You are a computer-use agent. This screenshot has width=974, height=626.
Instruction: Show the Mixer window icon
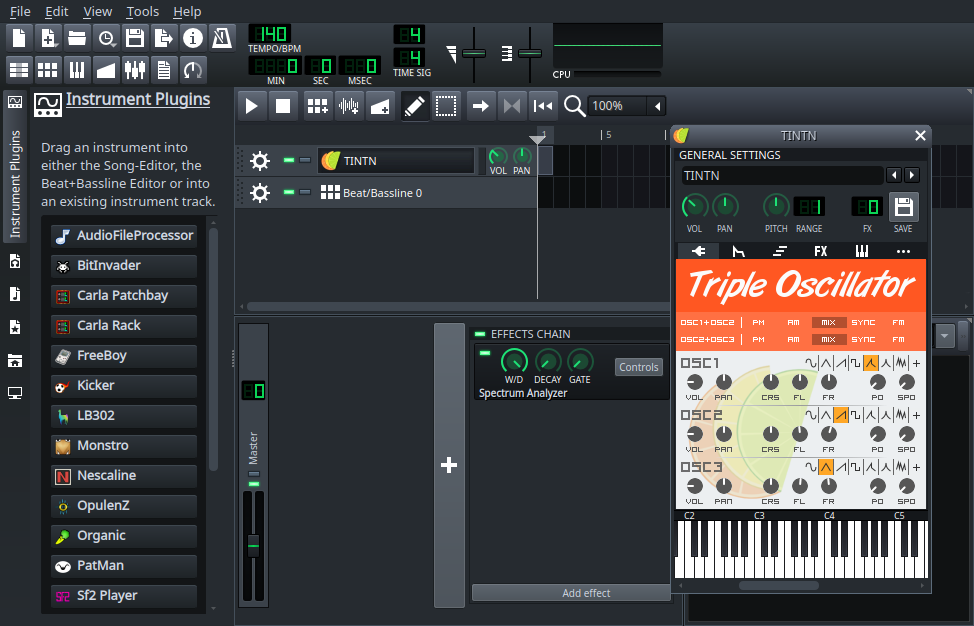[x=135, y=70]
